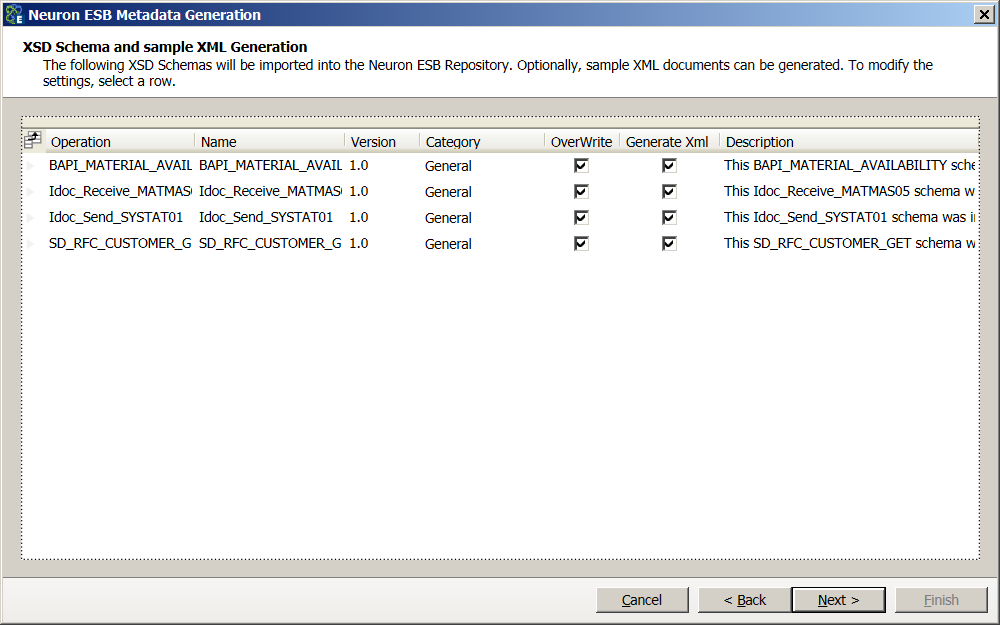The width and height of the screenshot is (1000, 625).
Task: Toggle OverWrite for Idoc_Send_SYSTAT01 row
Action: coord(581,217)
